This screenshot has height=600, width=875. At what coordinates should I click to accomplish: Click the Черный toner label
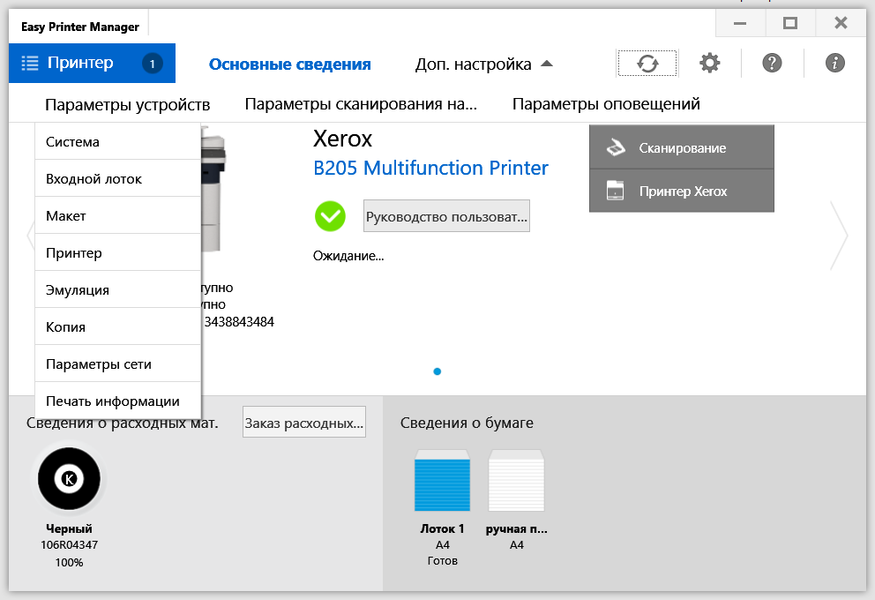[69, 528]
